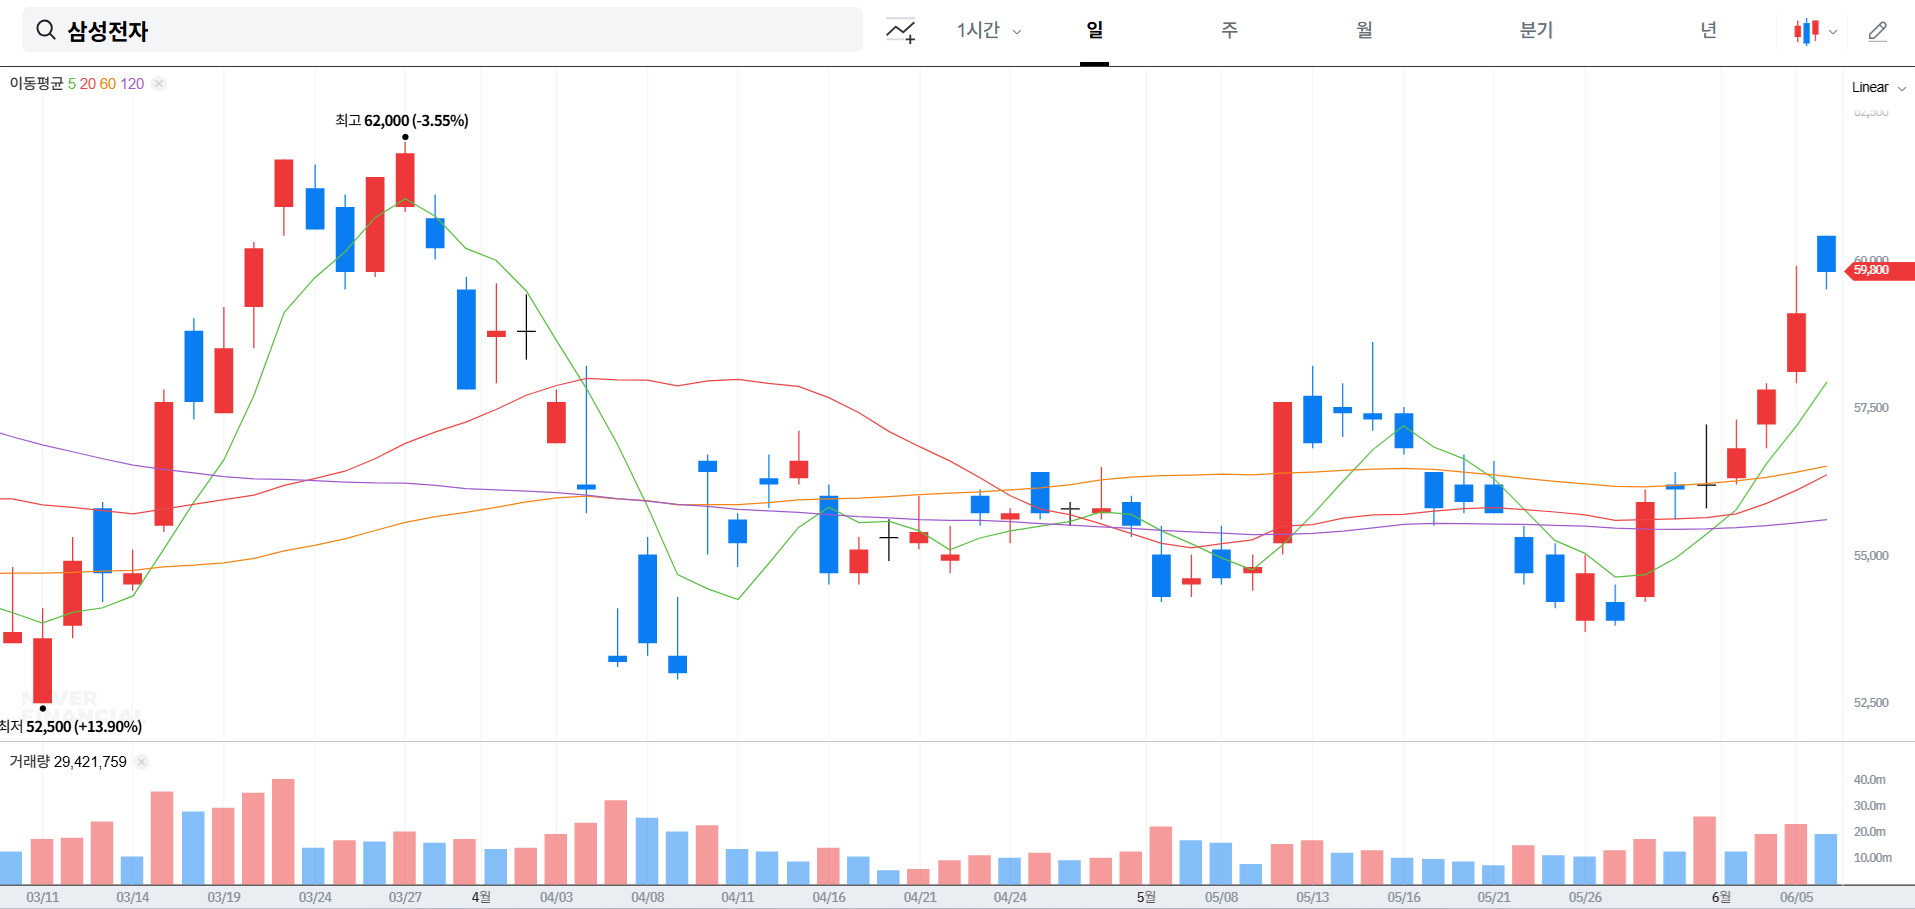
Task: Click the 03/11 date axis label
Action: pyautogui.click(x=43, y=897)
